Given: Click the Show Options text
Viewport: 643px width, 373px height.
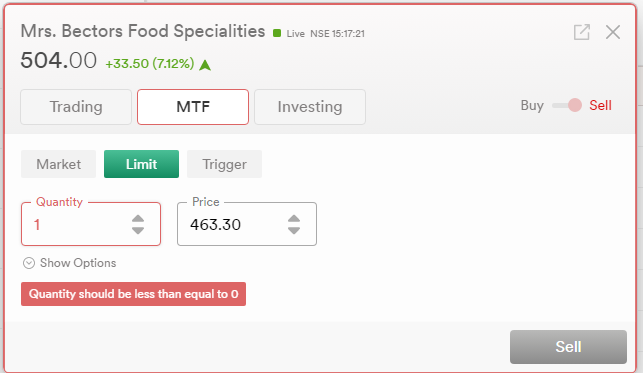Looking at the screenshot, I should 78,263.
